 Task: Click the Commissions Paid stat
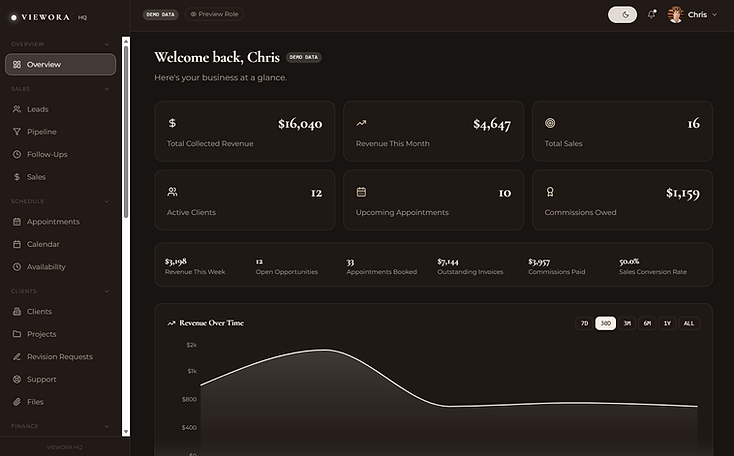tap(557, 266)
